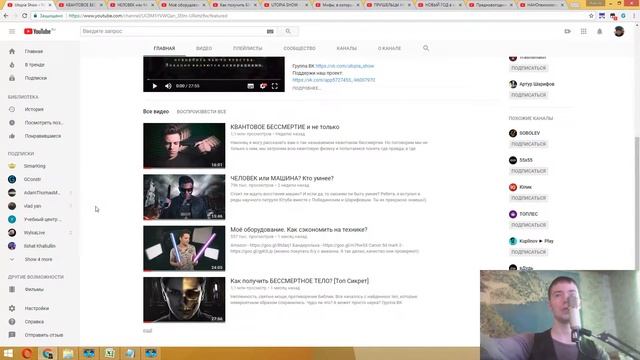The image size is (640, 360).
Task: Click the browser back arrow
Action: (6, 16)
